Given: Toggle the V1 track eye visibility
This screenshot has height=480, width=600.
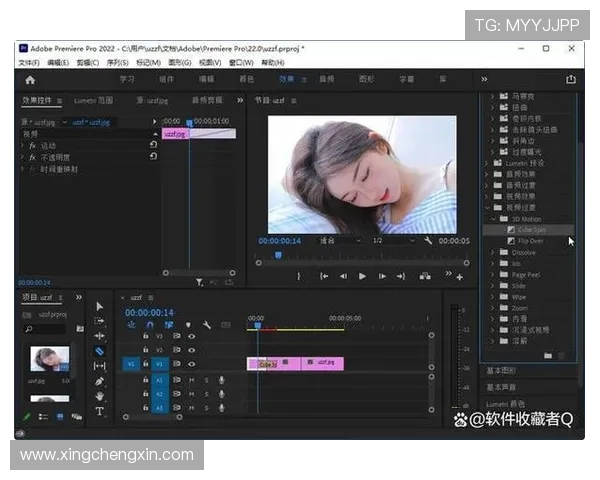Looking at the screenshot, I should click(191, 364).
